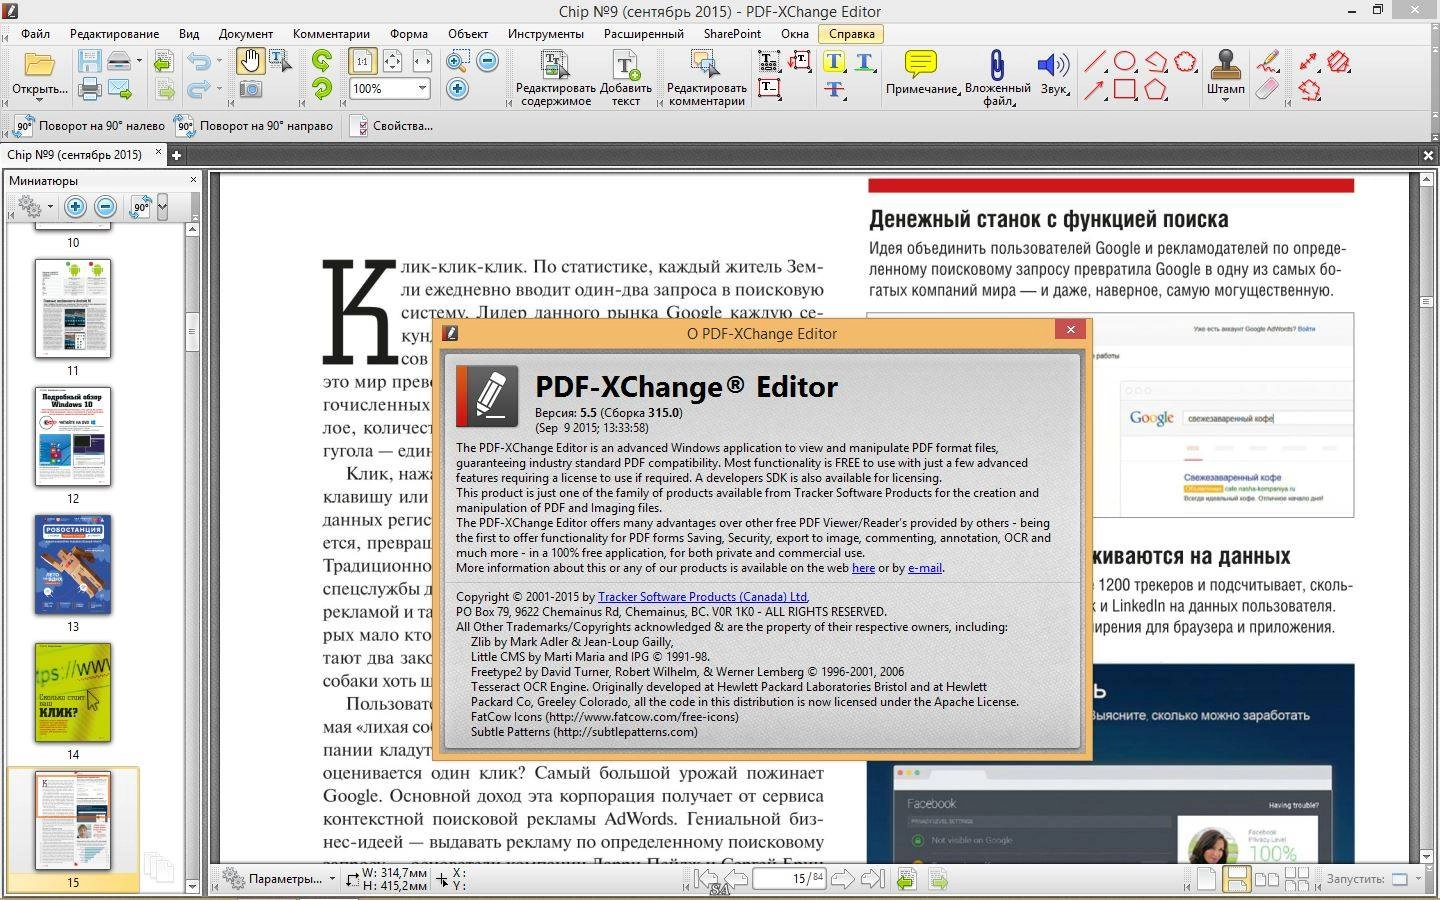Click the Undo arrow icon
This screenshot has height=900, width=1440.
click(x=198, y=62)
